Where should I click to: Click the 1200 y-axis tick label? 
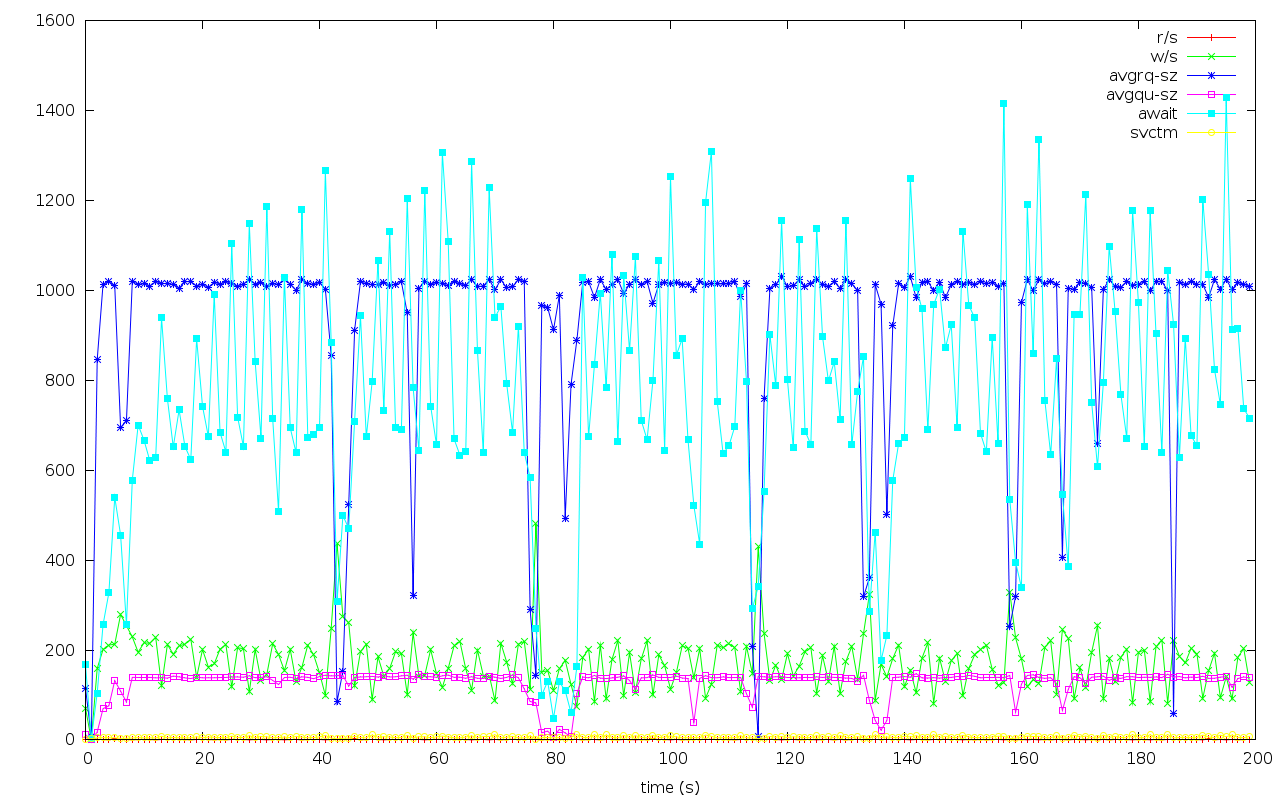point(56,200)
